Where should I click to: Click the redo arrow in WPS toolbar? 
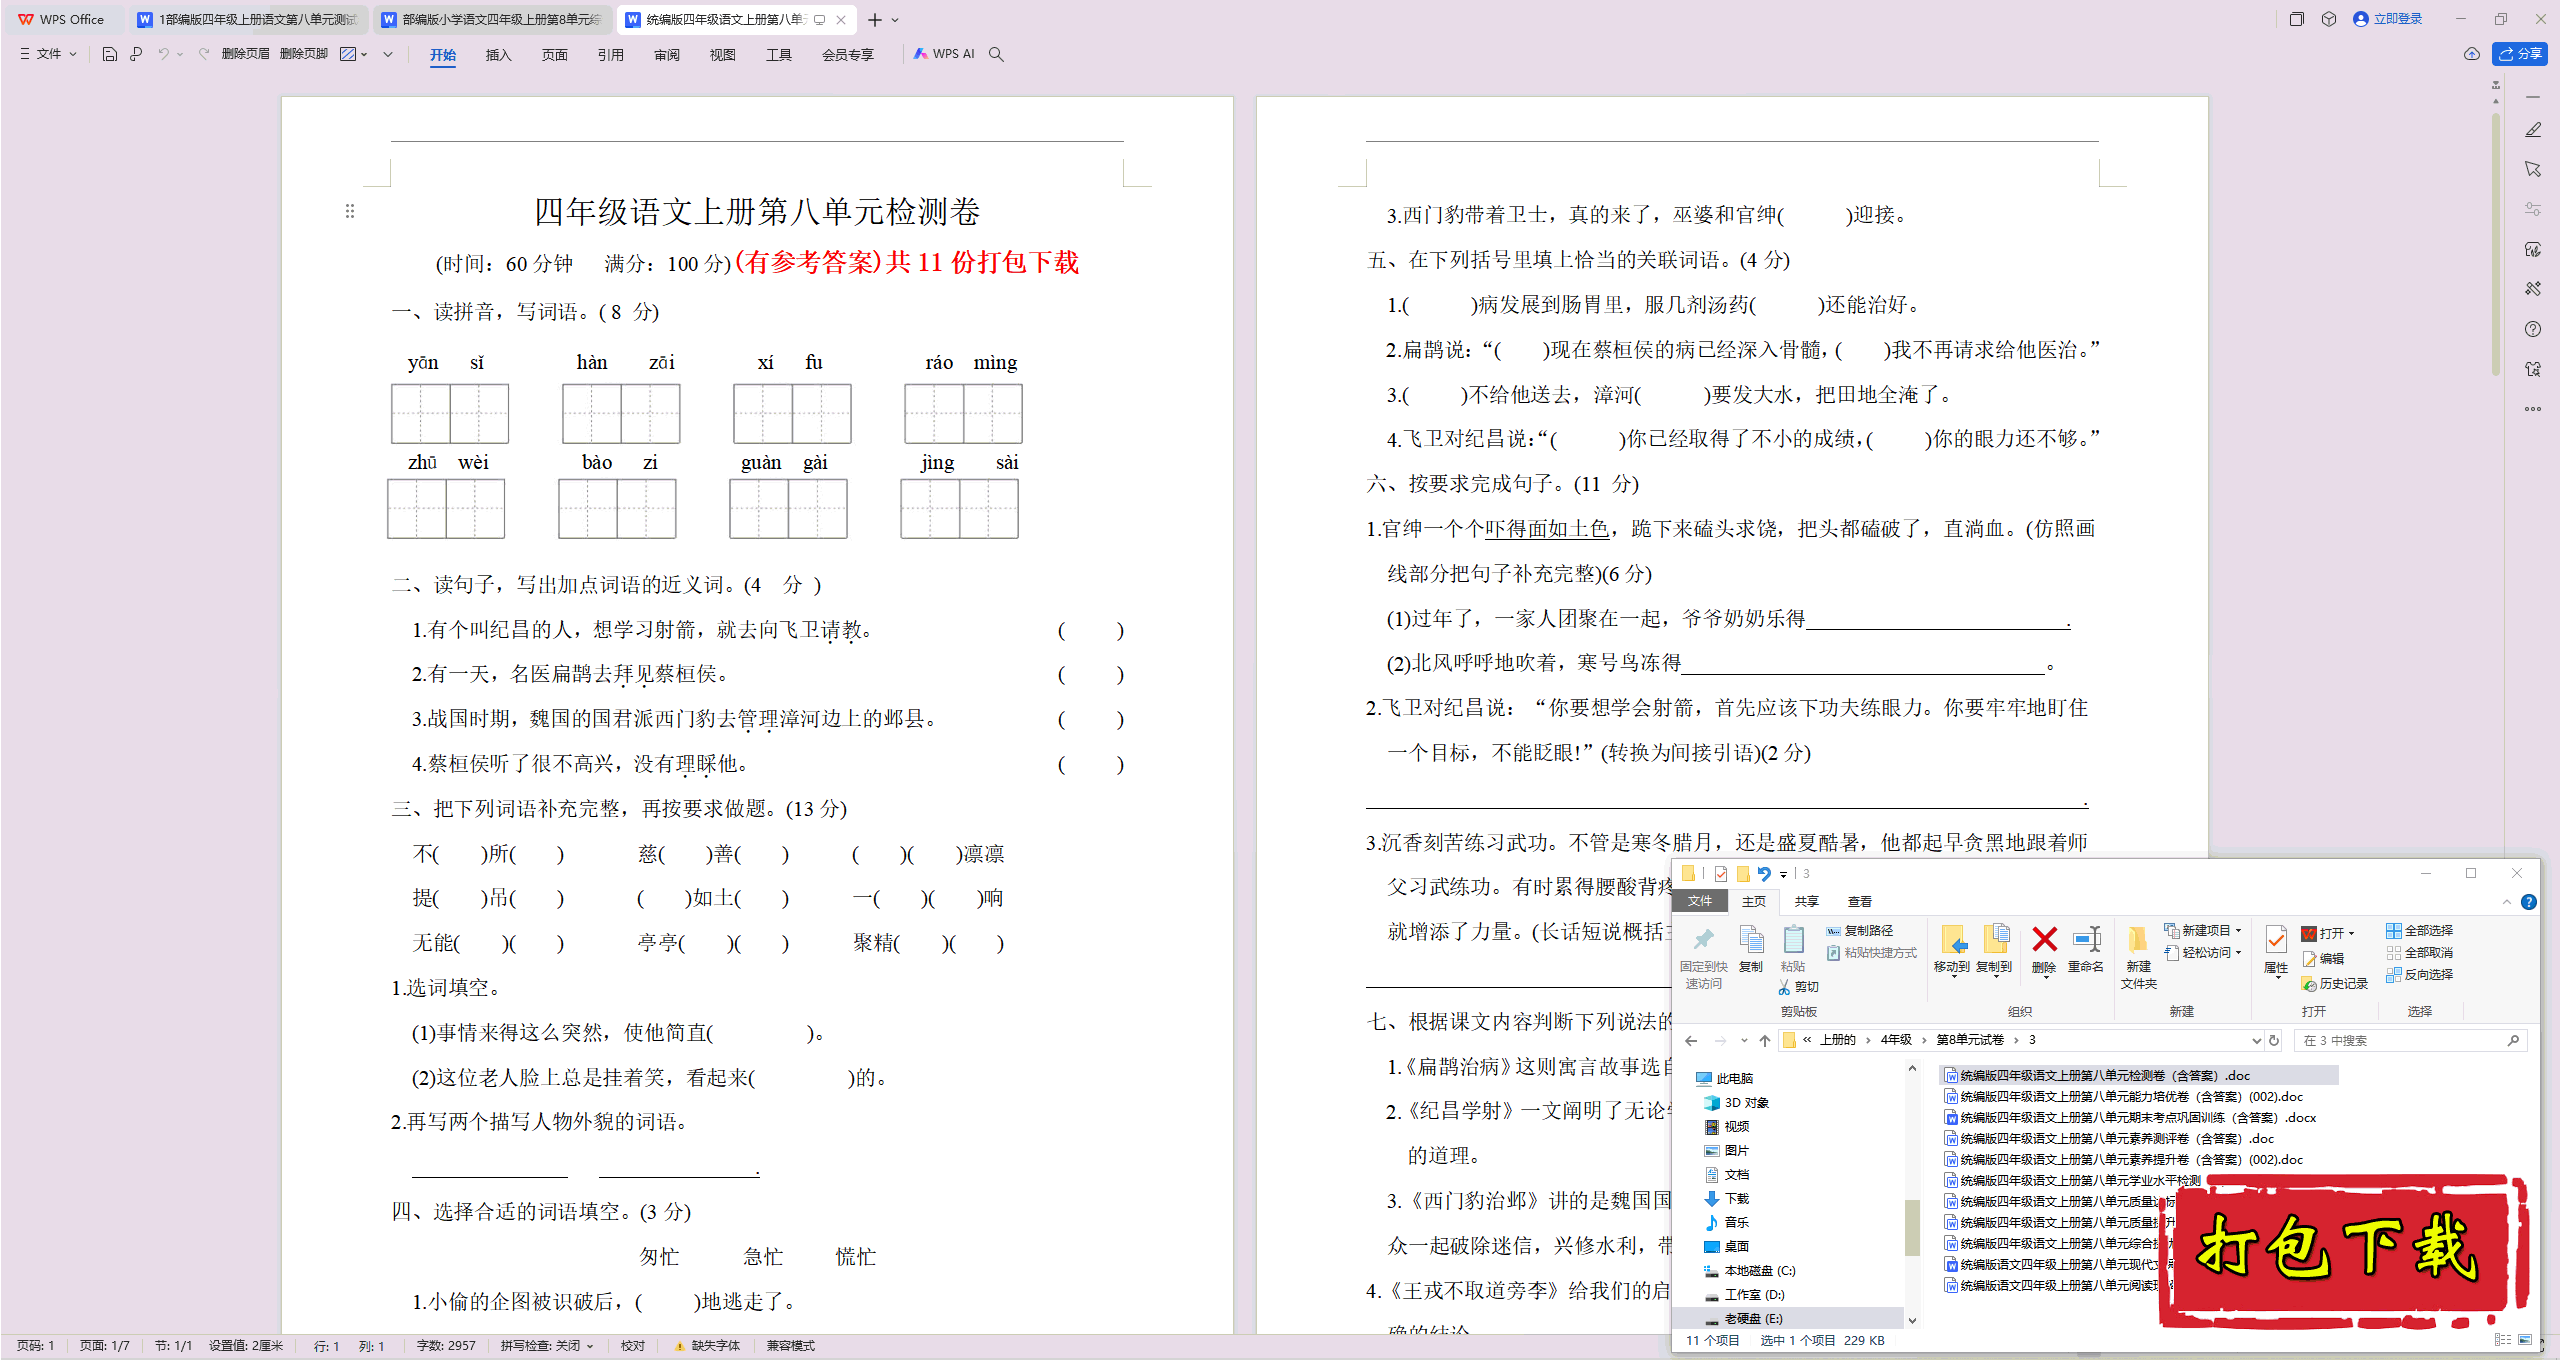pyautogui.click(x=204, y=54)
